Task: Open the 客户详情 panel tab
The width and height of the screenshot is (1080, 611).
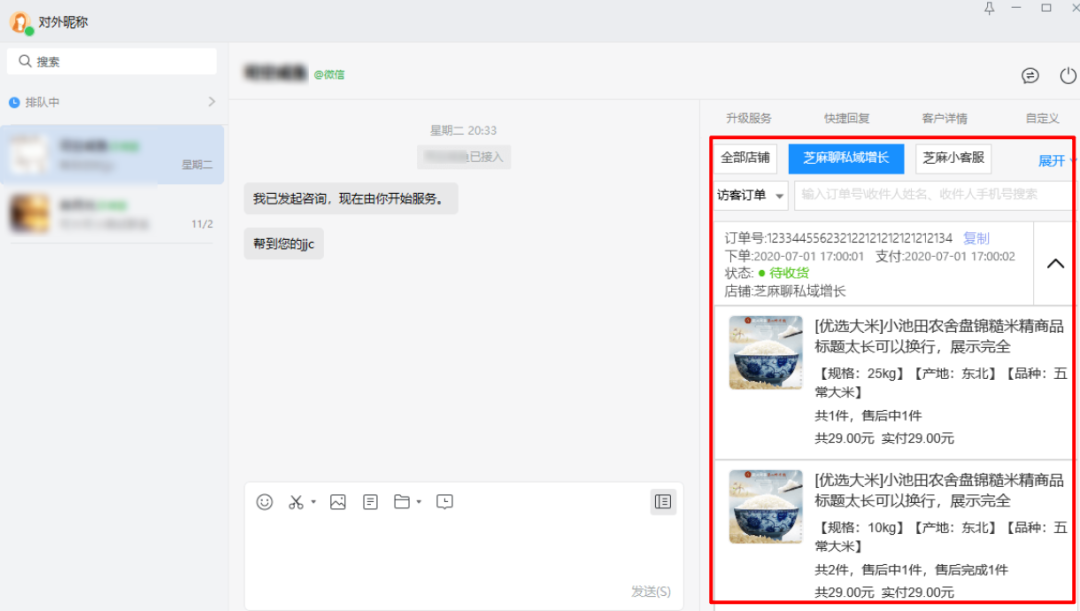Action: pyautogui.click(x=944, y=117)
